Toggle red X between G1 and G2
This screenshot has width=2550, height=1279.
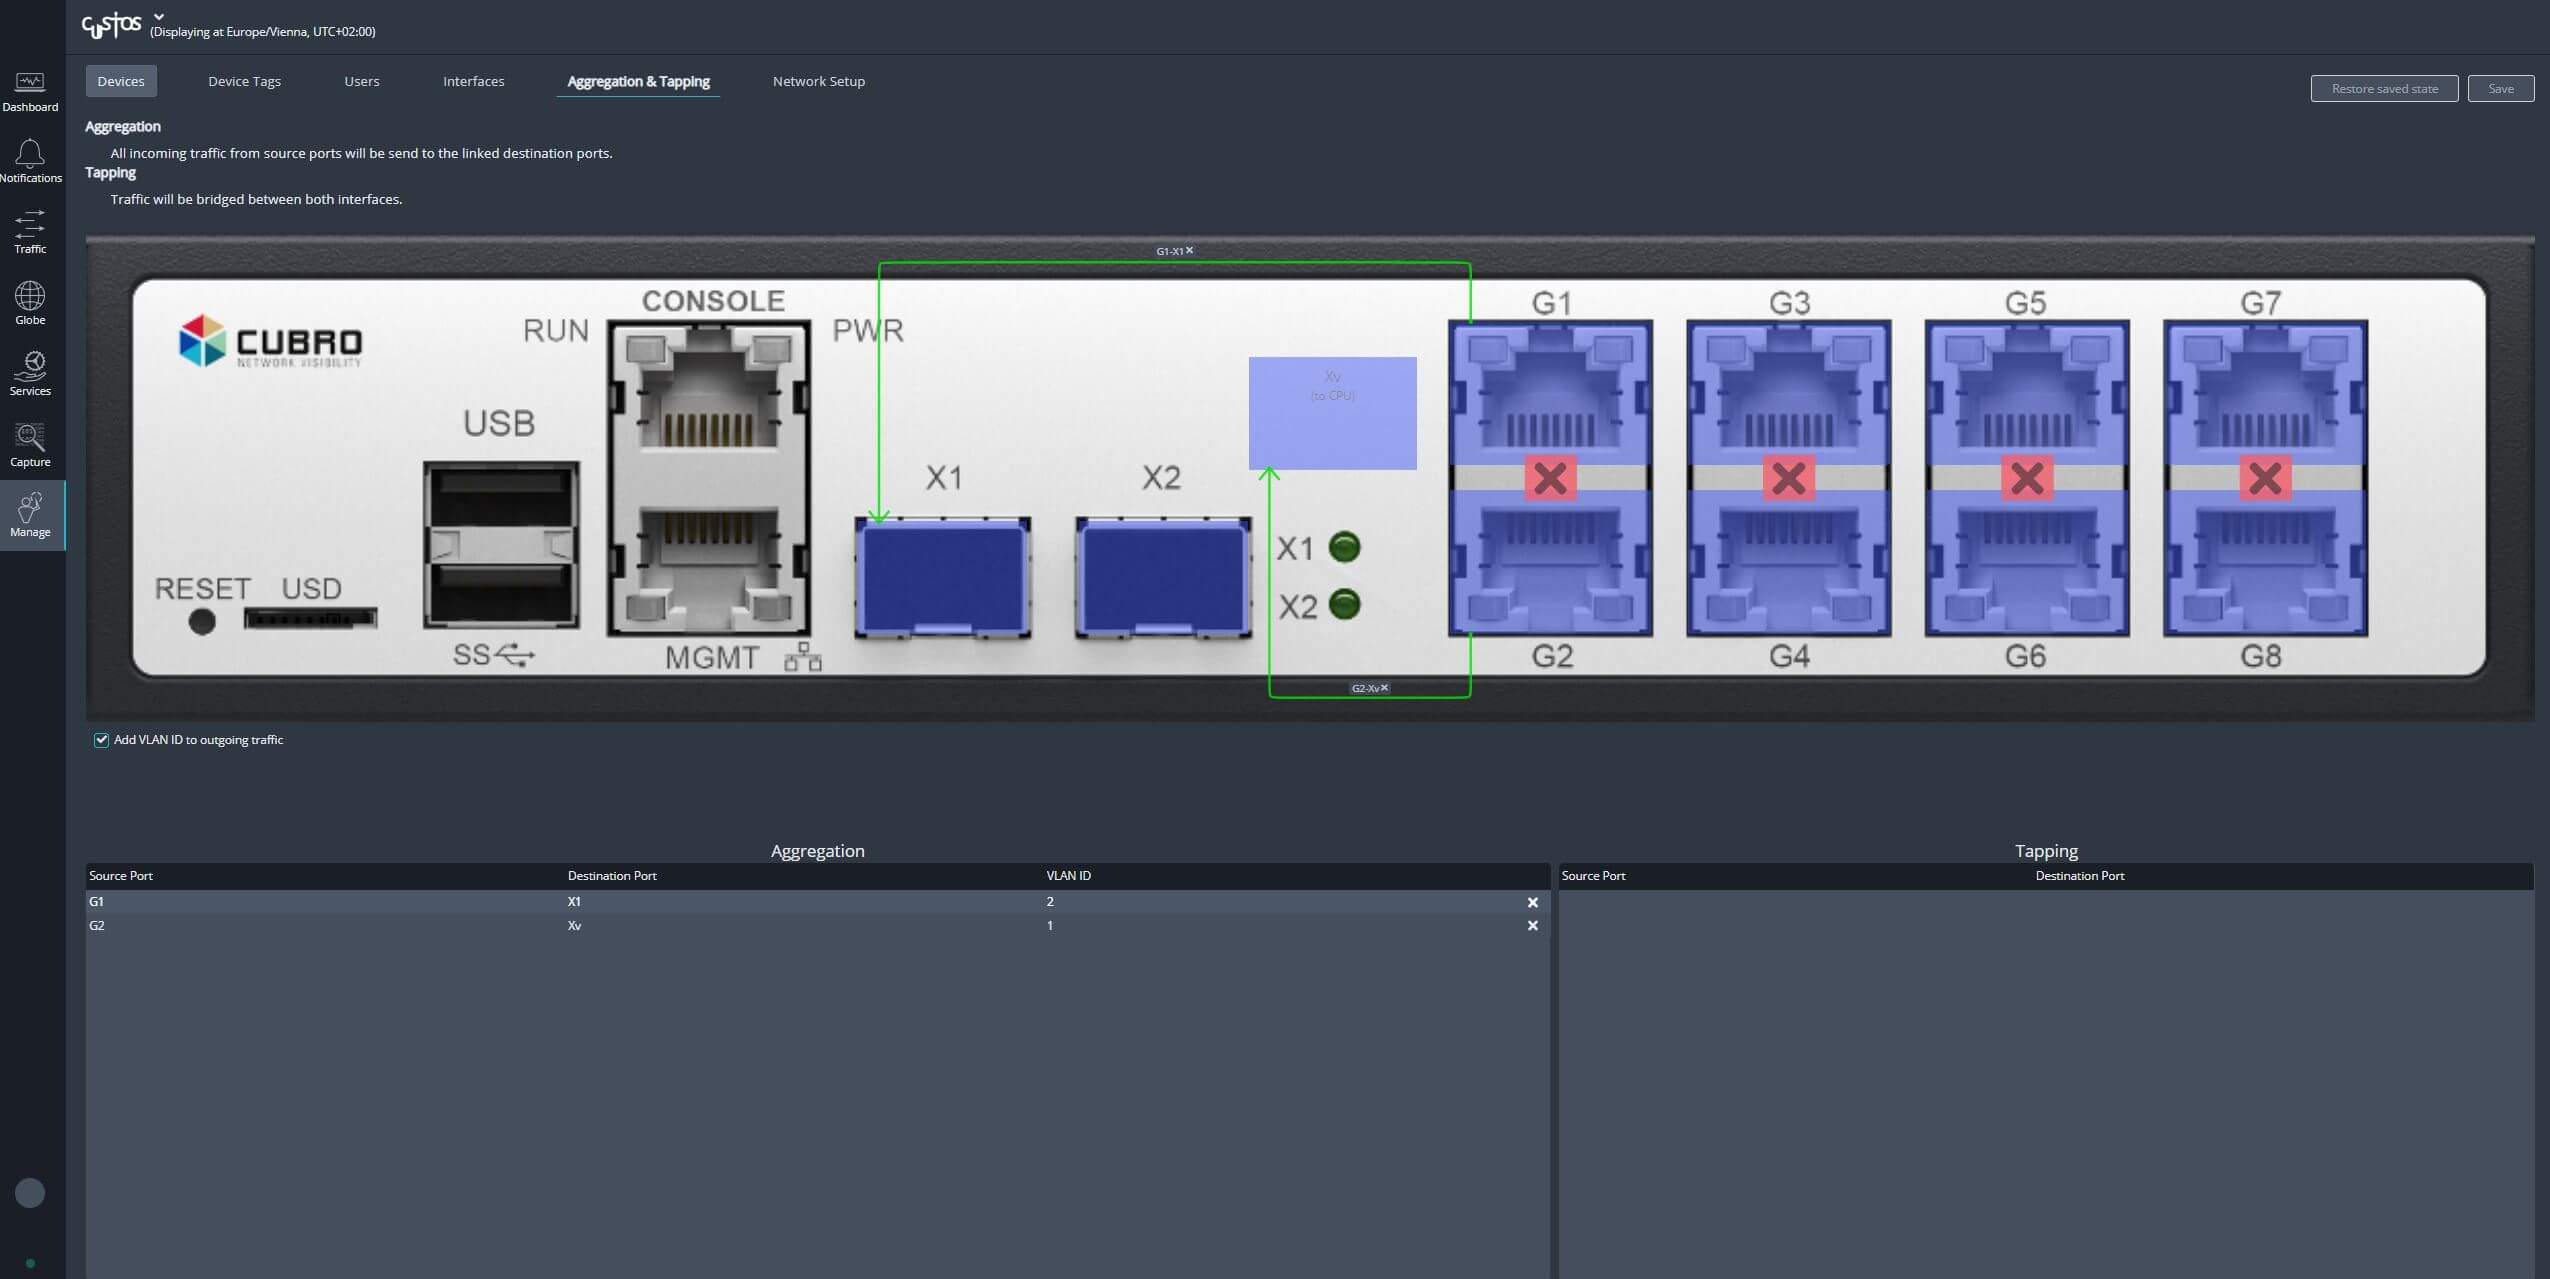[1550, 478]
